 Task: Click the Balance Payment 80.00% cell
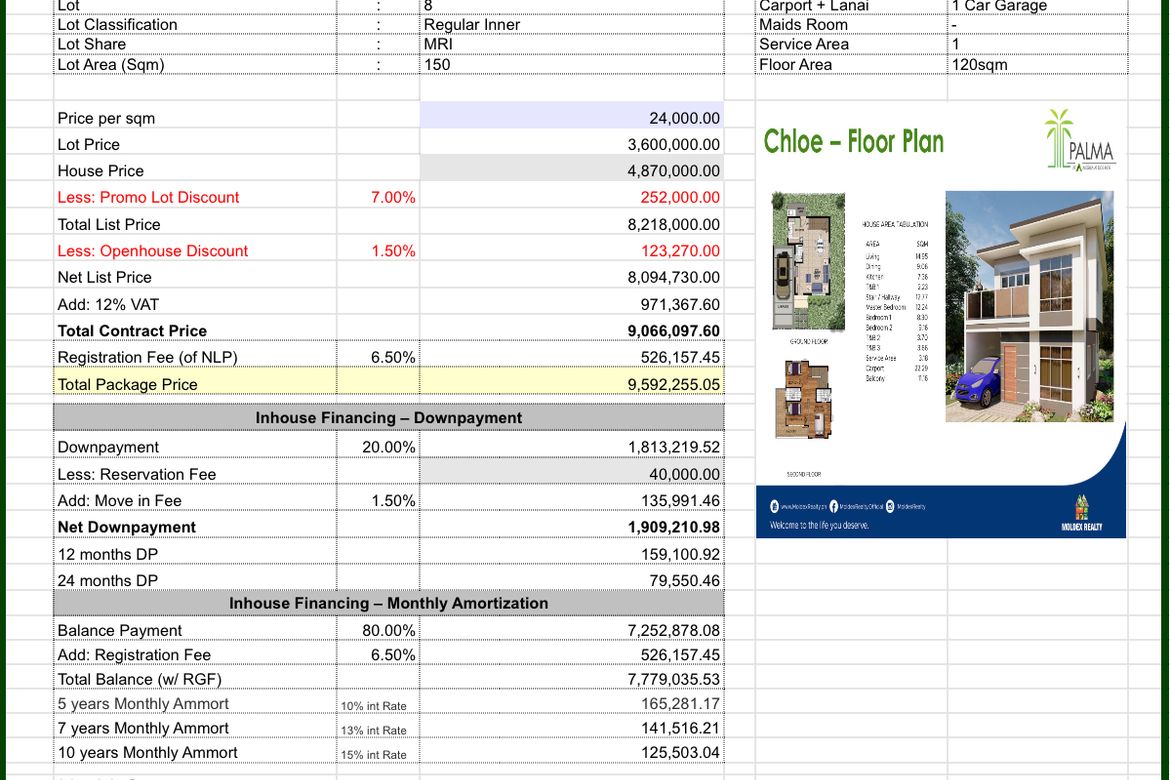click(x=378, y=630)
